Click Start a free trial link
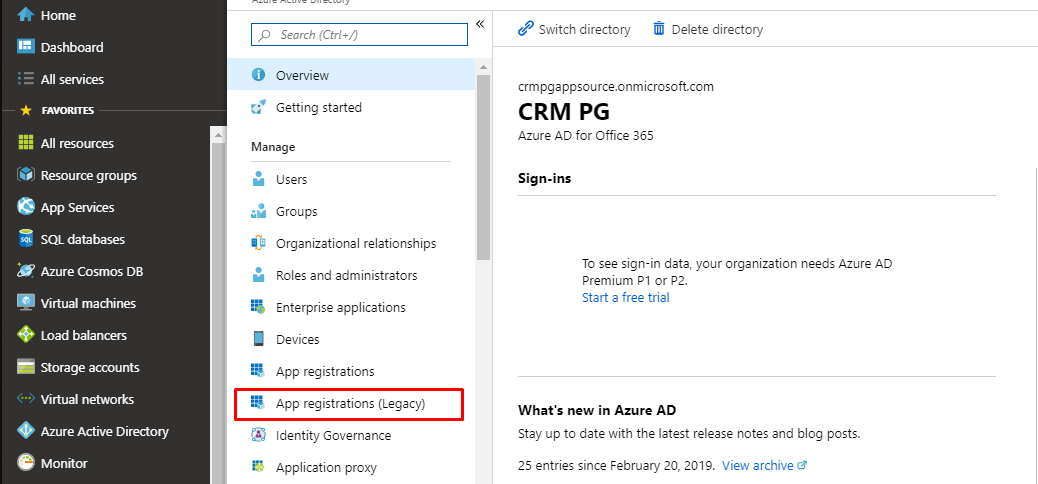 626,297
